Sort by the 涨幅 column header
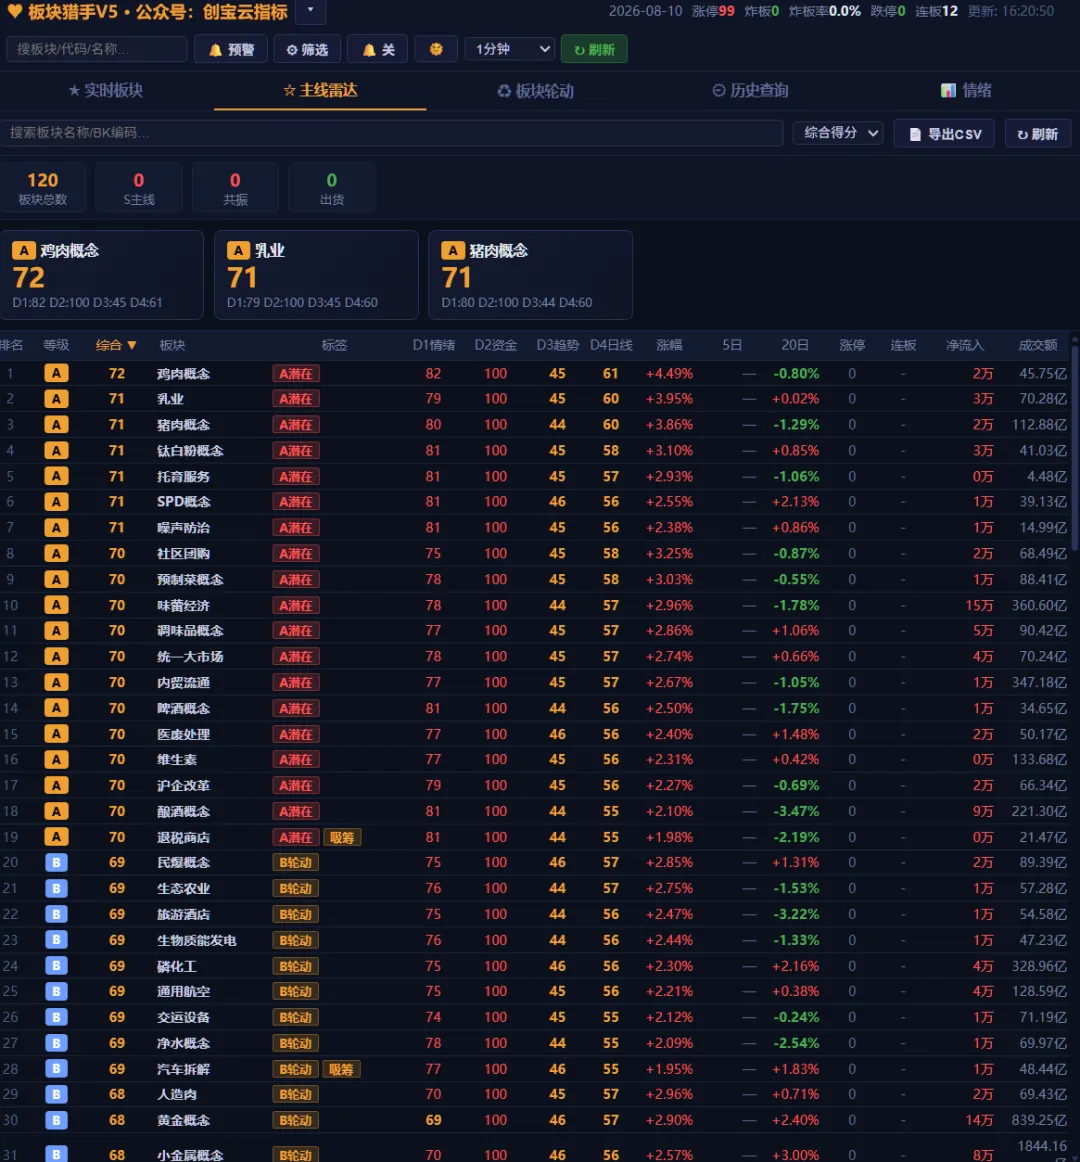This screenshot has width=1080, height=1162. (x=669, y=345)
